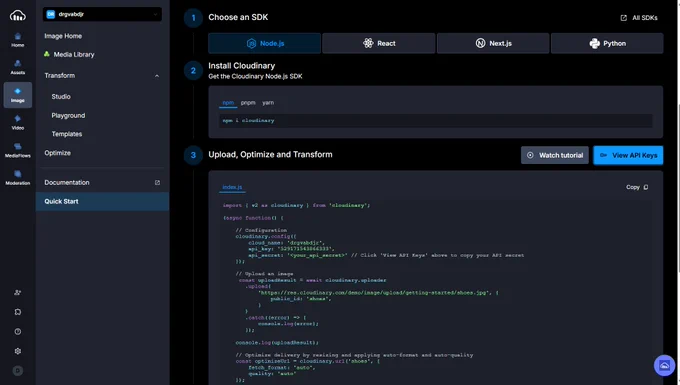Open the drgvabdjr cloud selector dropdown
The width and height of the screenshot is (680, 385).
[x=102, y=14]
